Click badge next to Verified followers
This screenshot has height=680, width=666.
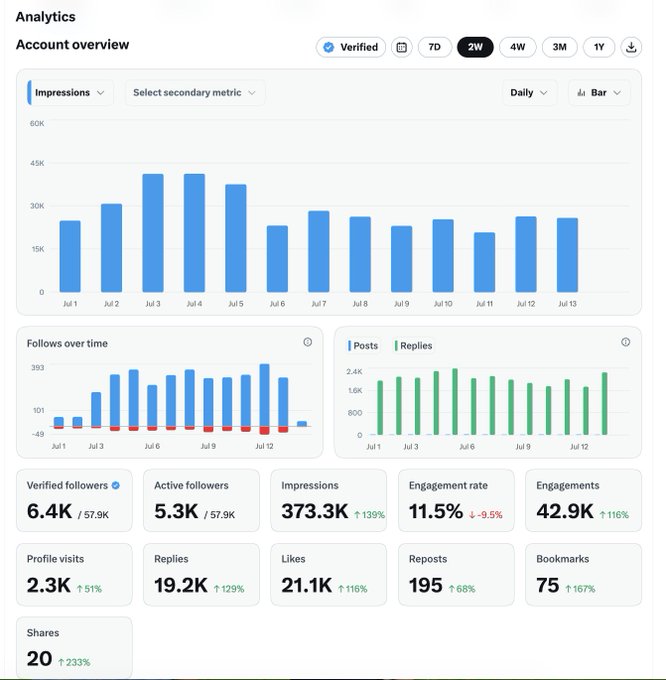116,485
